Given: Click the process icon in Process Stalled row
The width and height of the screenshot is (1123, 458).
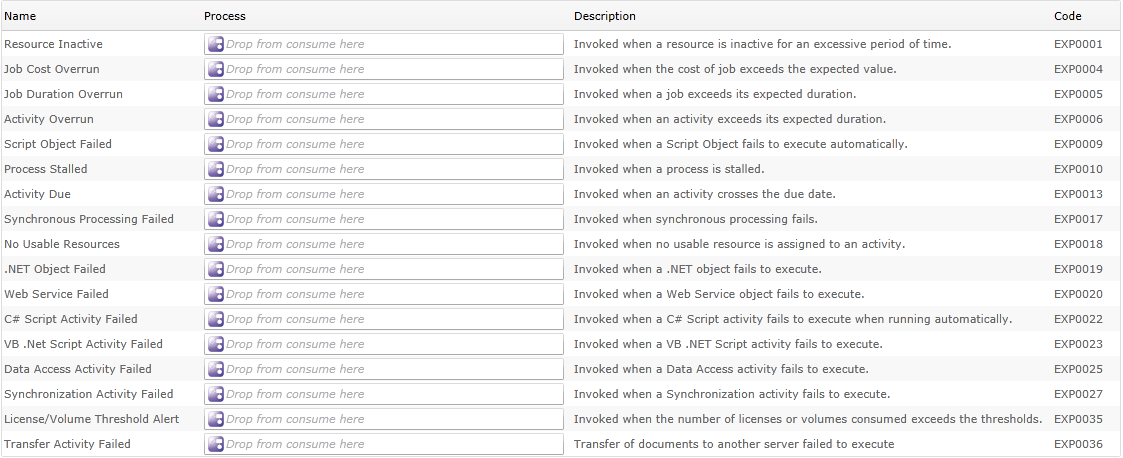Looking at the screenshot, I should tap(215, 169).
